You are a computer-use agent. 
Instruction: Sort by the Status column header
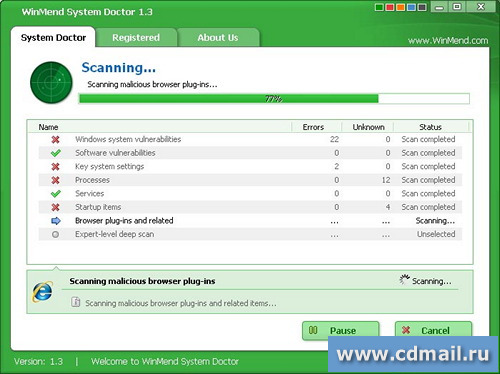430,127
